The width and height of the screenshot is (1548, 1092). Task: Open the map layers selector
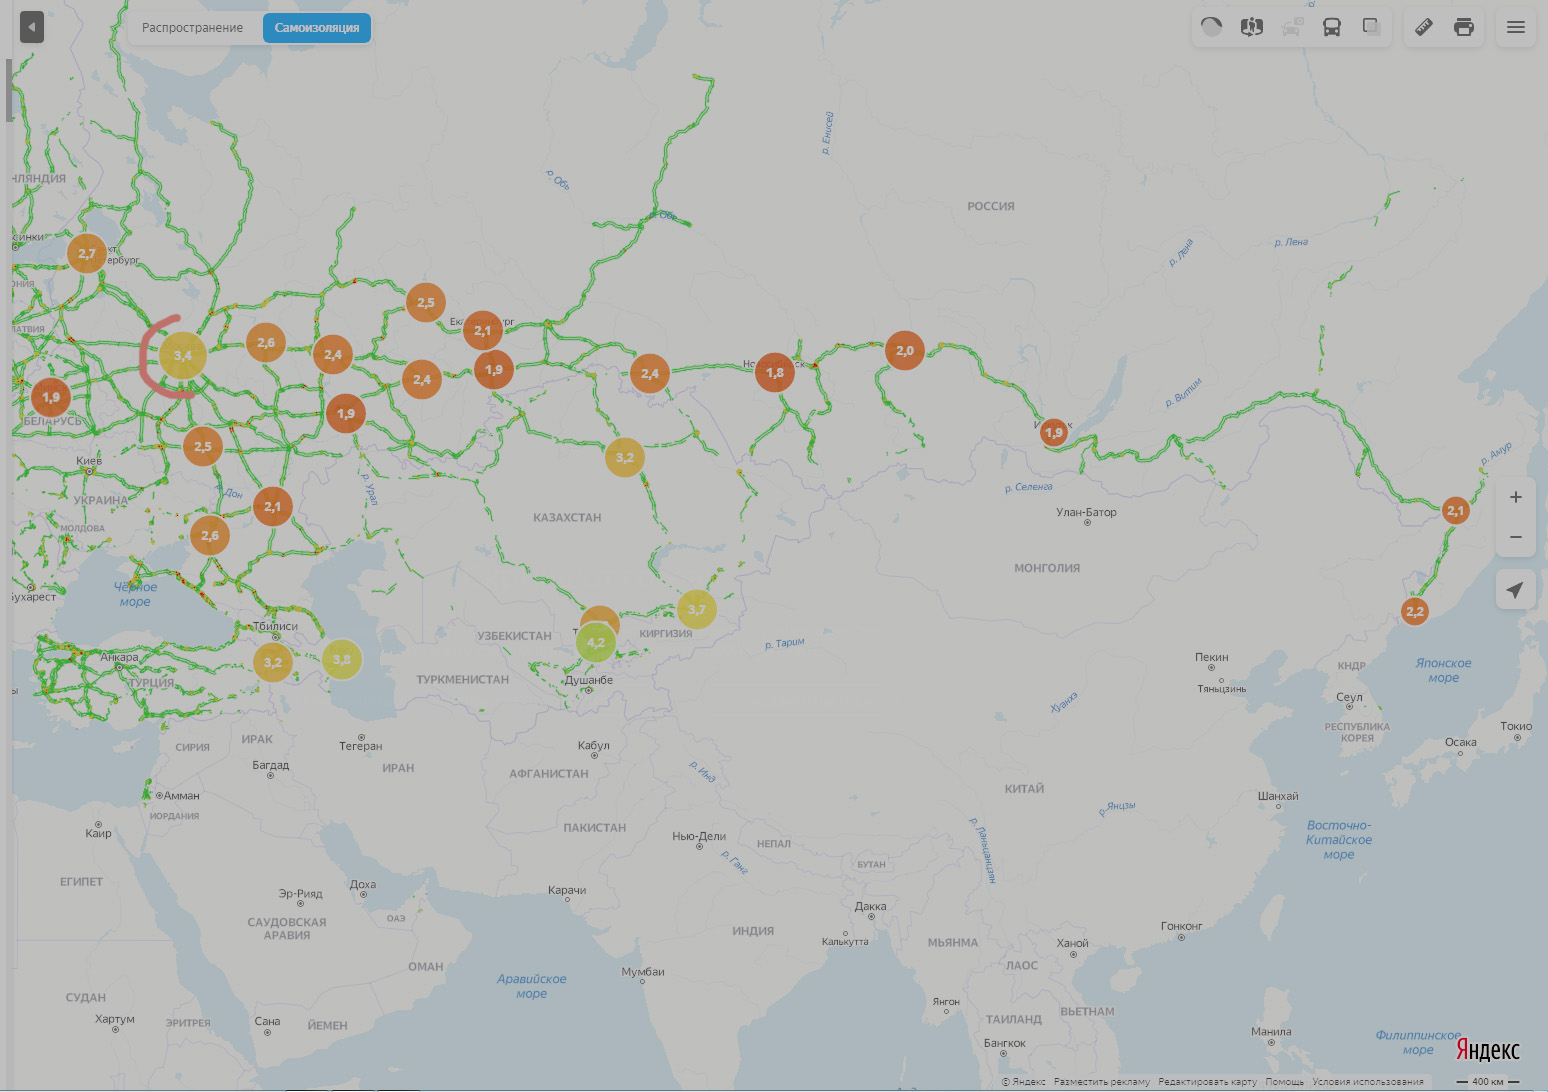tap(1372, 27)
